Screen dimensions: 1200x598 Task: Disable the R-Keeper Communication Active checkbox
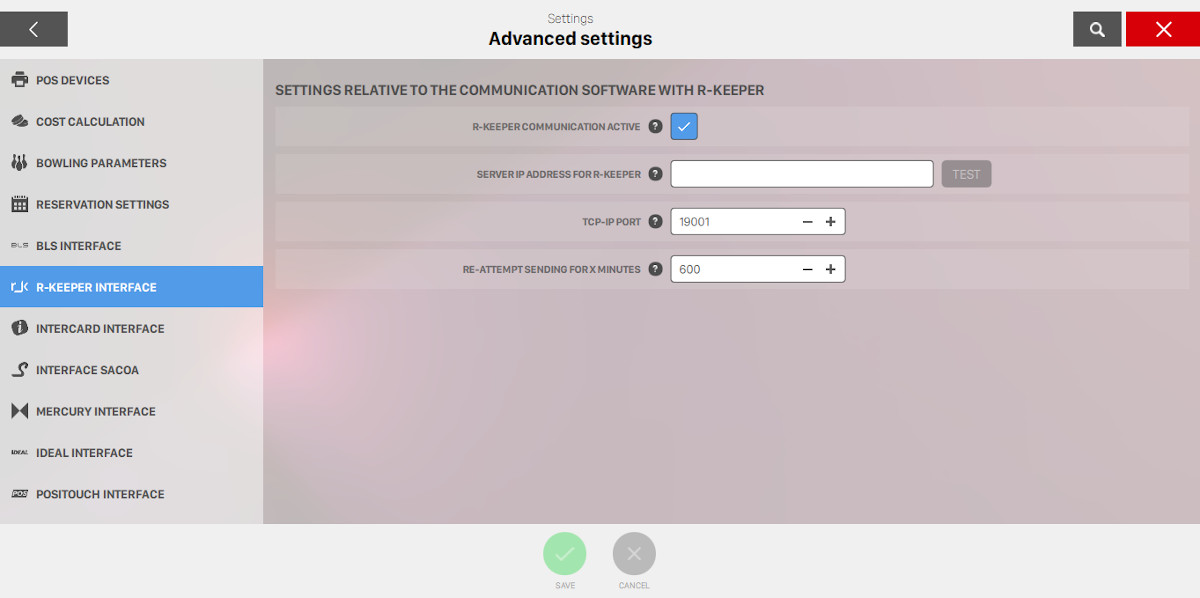[684, 127]
